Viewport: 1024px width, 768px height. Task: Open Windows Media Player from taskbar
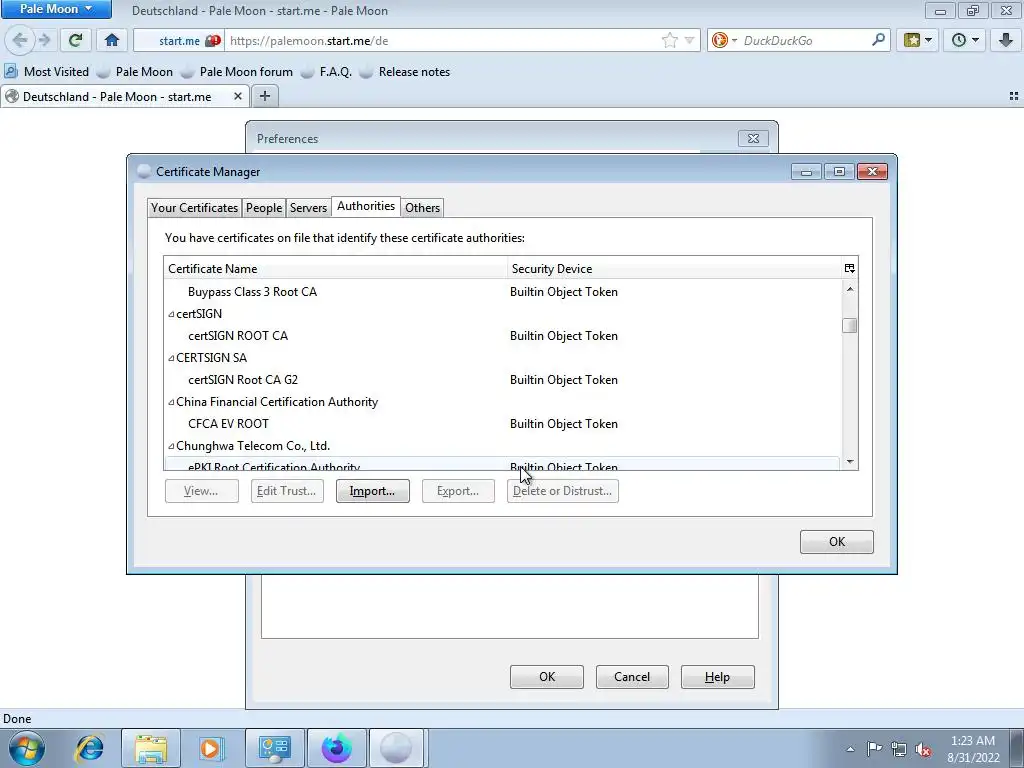tap(211, 748)
